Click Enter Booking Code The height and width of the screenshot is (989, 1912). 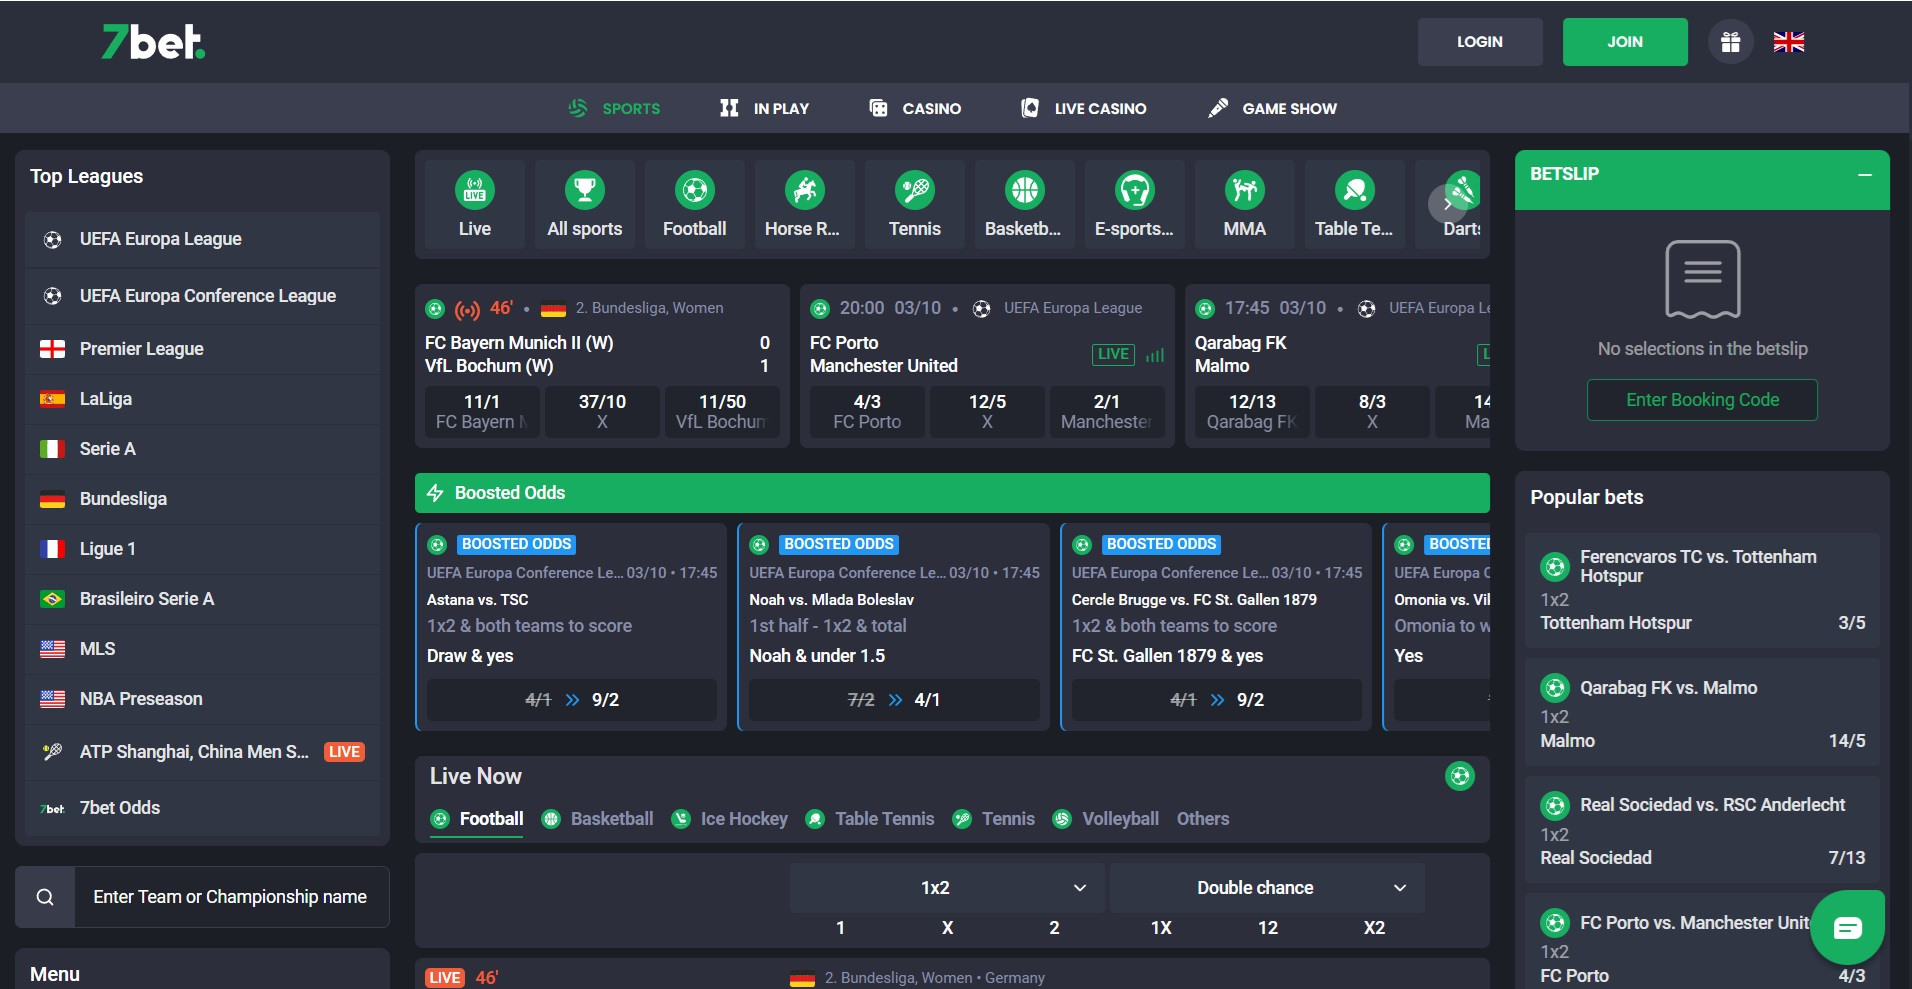tap(1701, 400)
